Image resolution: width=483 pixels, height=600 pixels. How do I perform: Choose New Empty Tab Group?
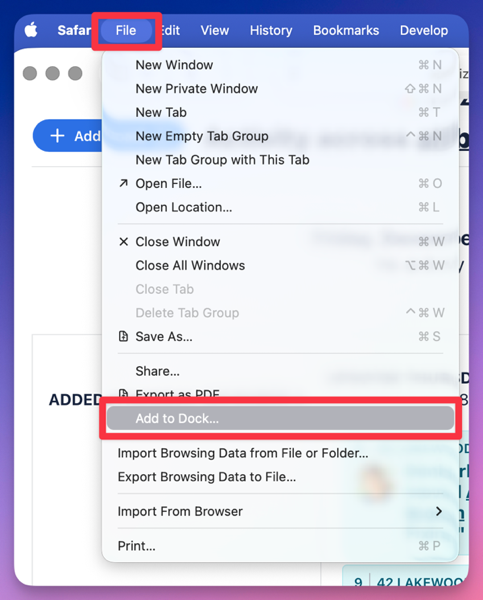[280, 136]
